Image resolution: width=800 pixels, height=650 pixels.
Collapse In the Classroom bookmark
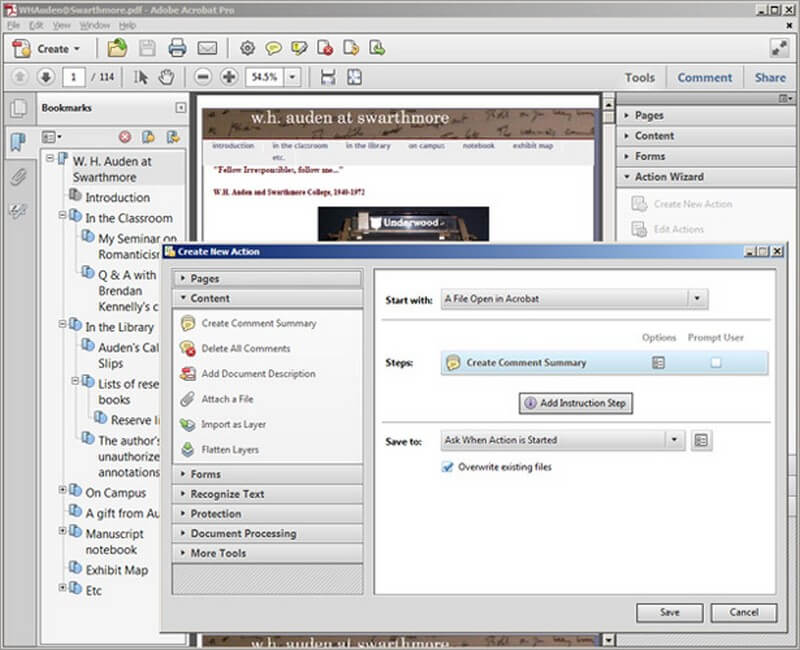click(62, 215)
